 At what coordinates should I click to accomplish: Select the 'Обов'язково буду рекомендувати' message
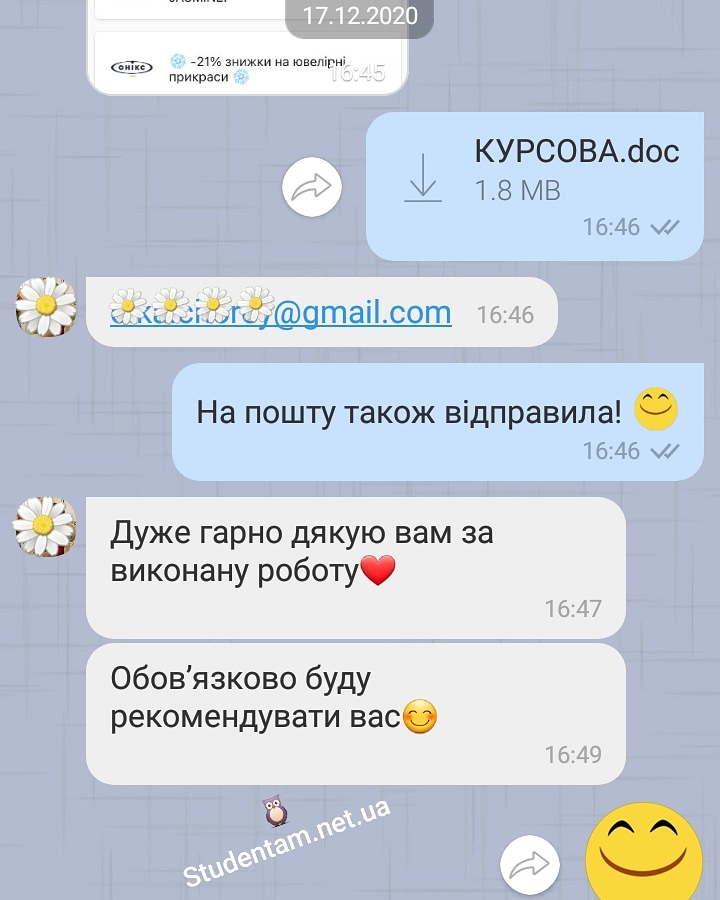click(x=355, y=713)
